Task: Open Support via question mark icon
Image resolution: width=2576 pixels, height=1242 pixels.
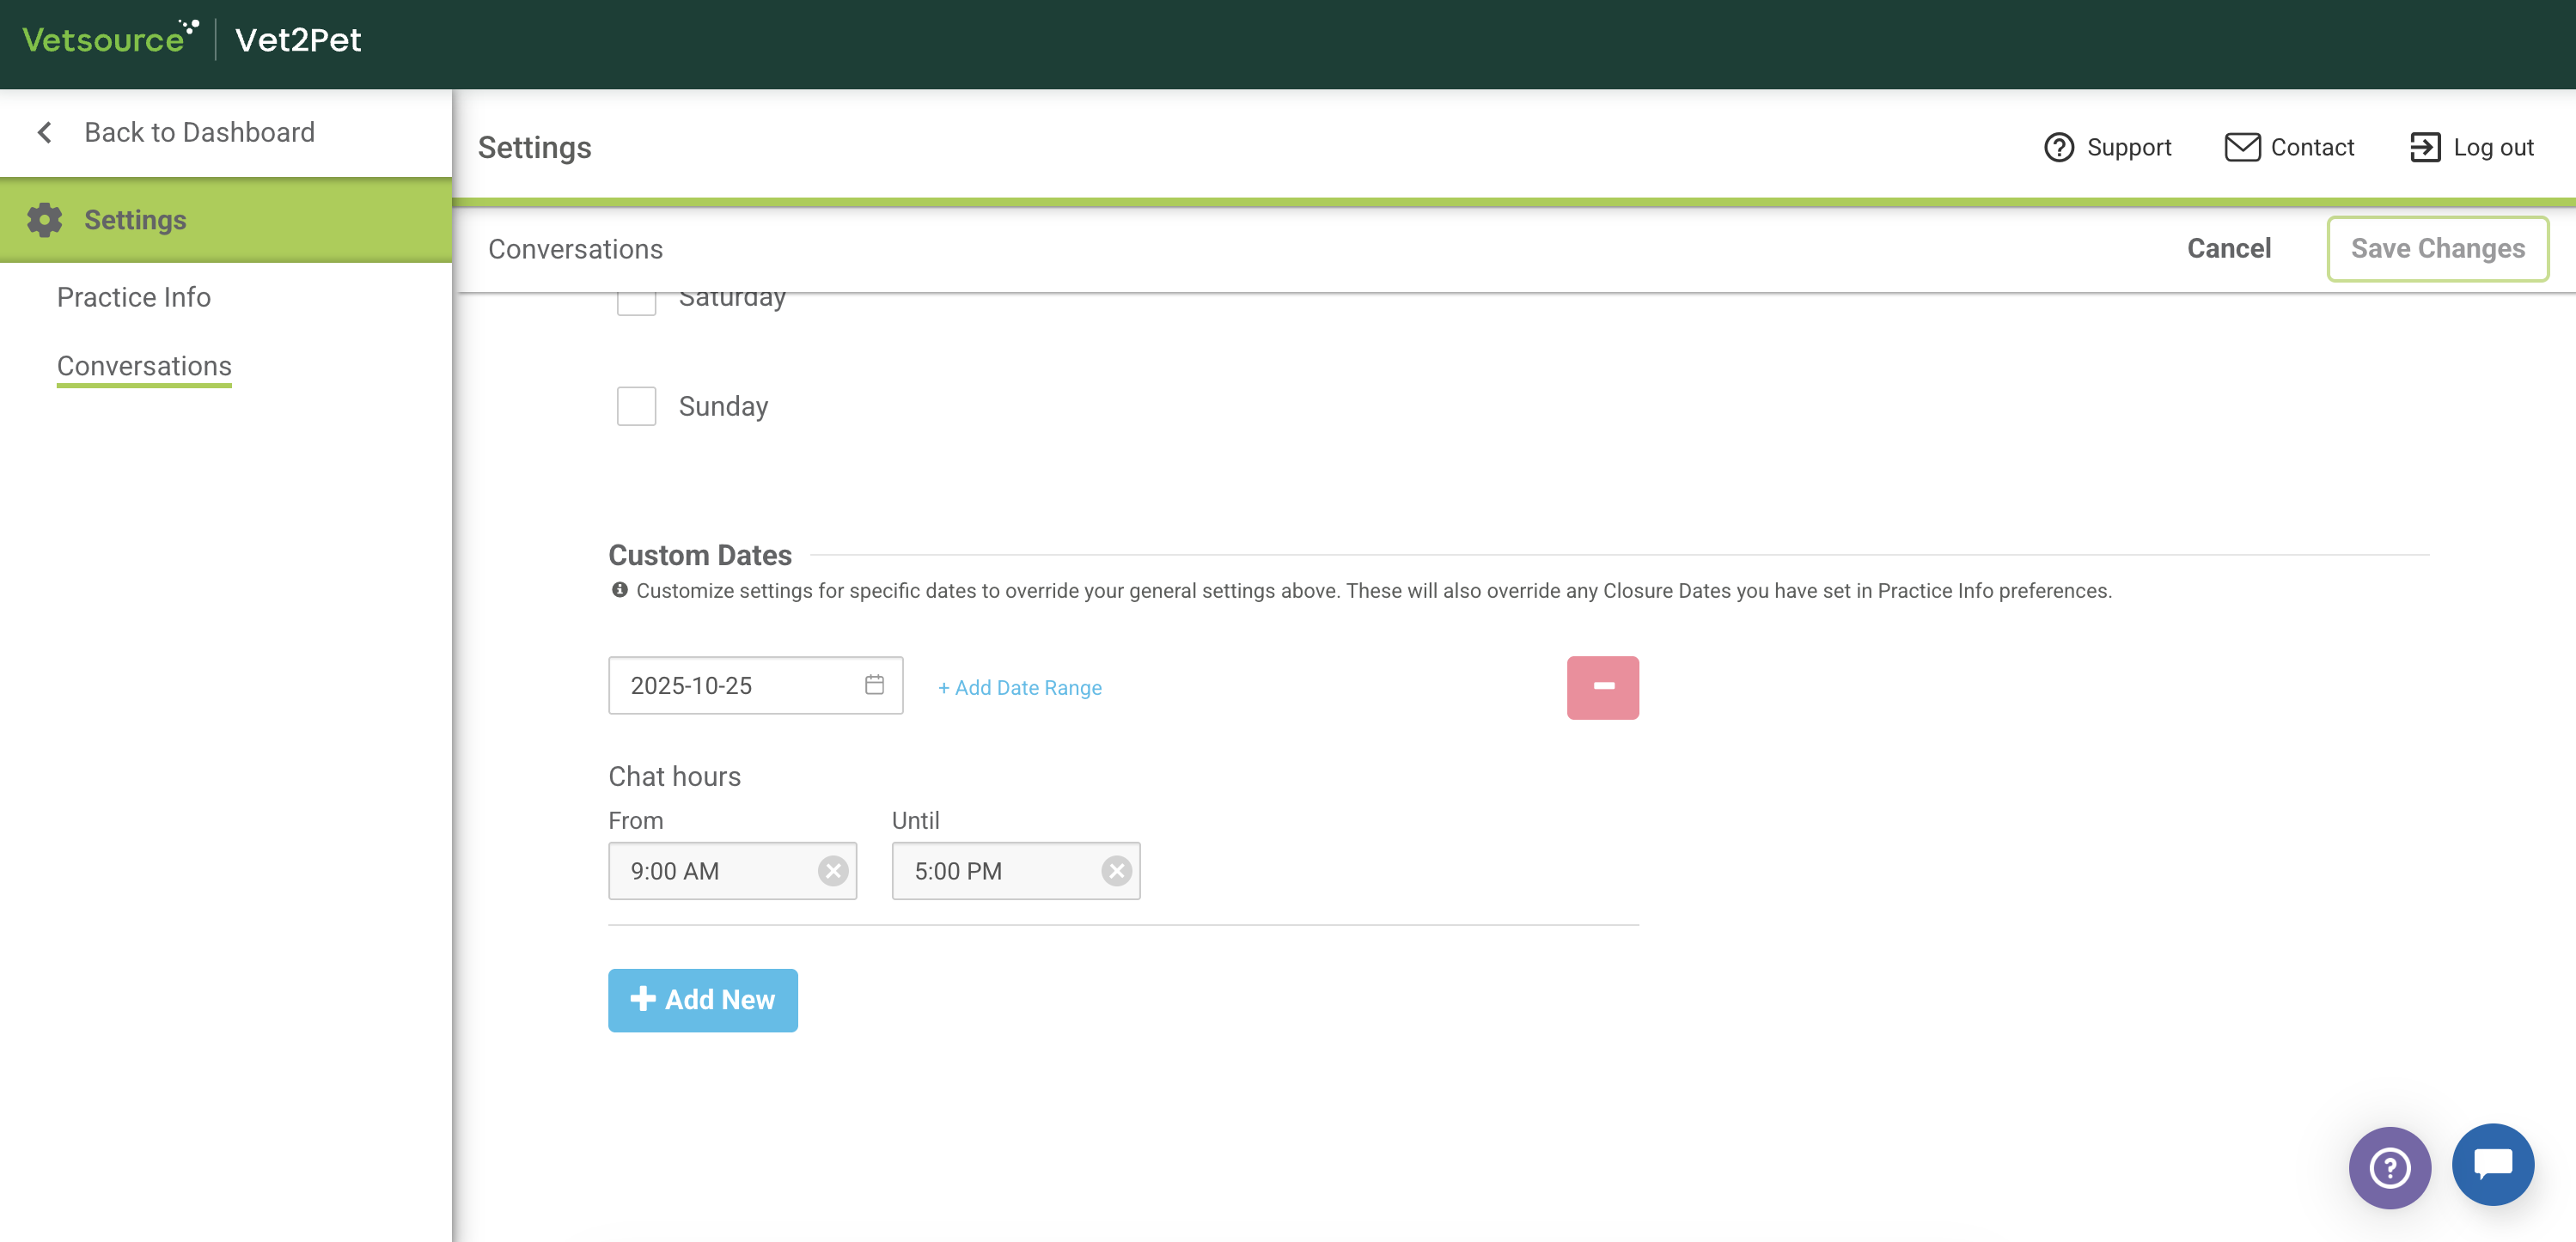Action: 2058,147
